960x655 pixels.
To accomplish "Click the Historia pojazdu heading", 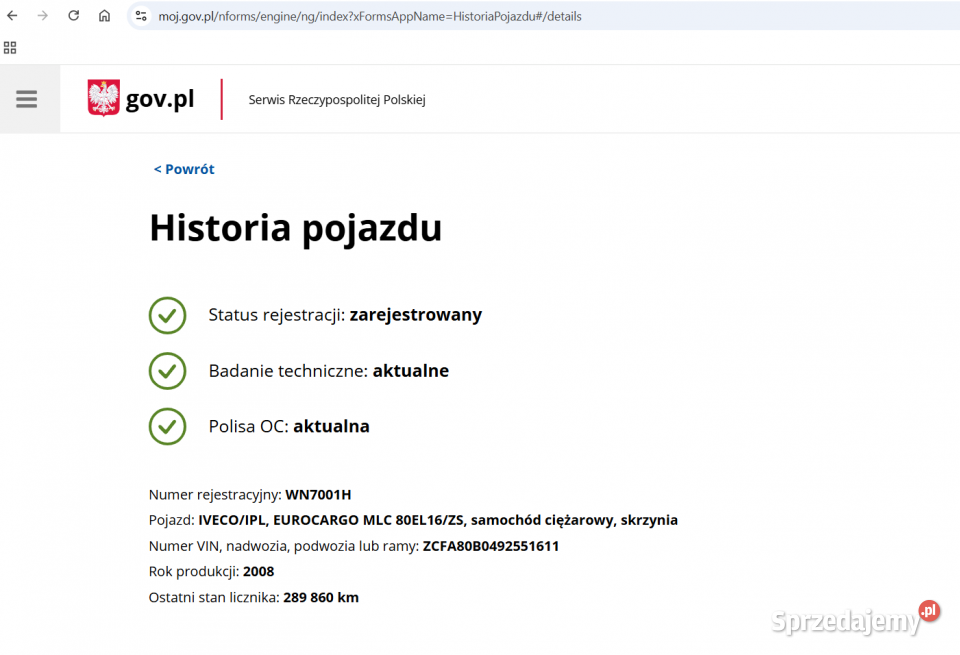I will [295, 228].
